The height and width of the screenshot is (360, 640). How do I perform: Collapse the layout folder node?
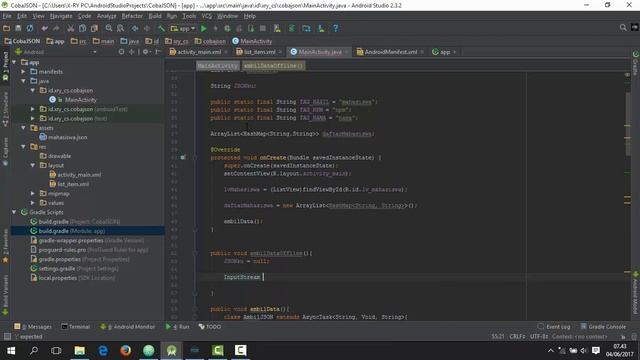(x=33, y=166)
